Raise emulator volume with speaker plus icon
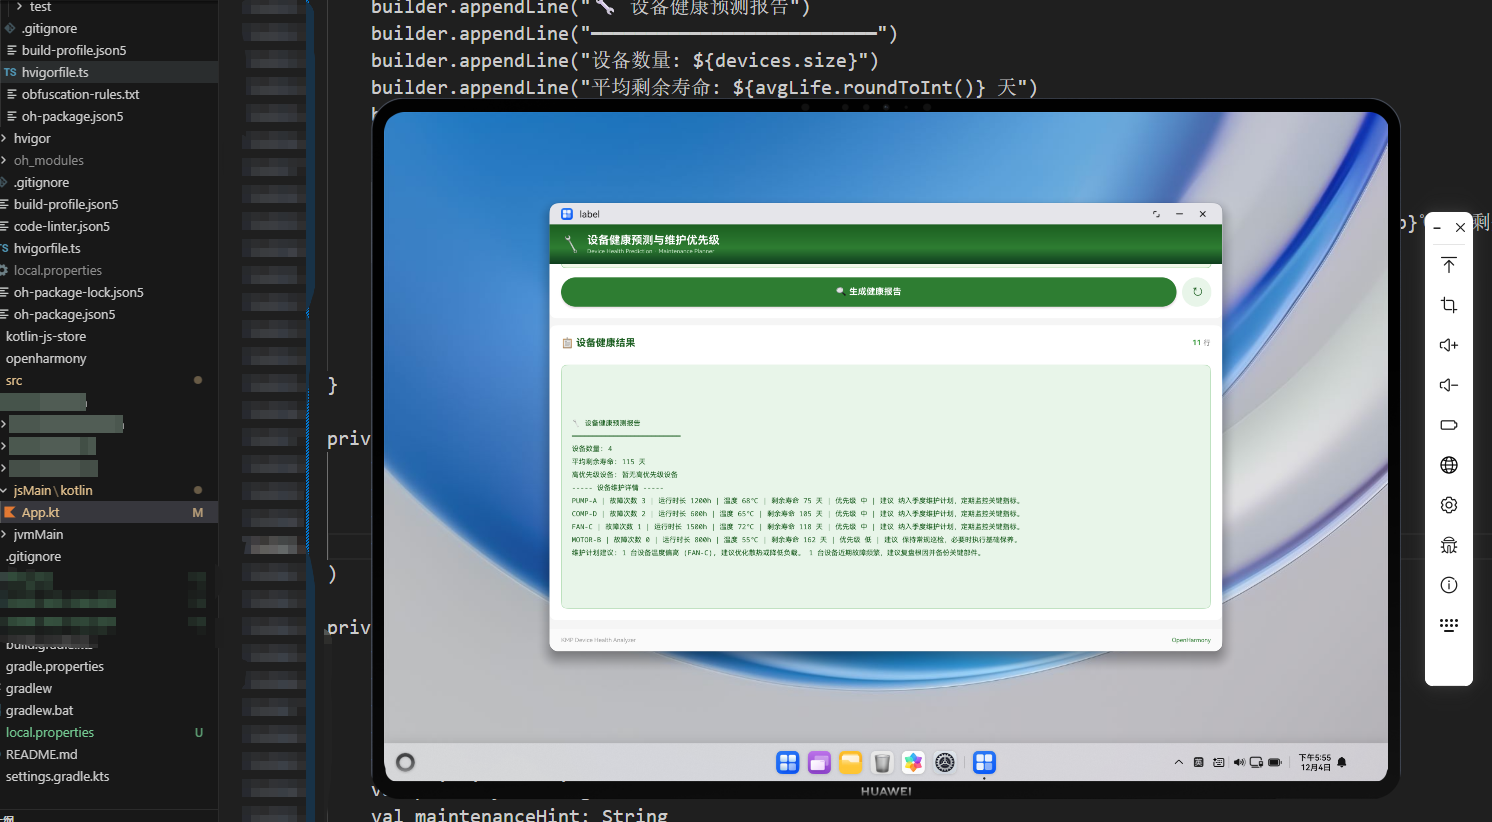Screen dimensions: 1492x822 click(1449, 345)
